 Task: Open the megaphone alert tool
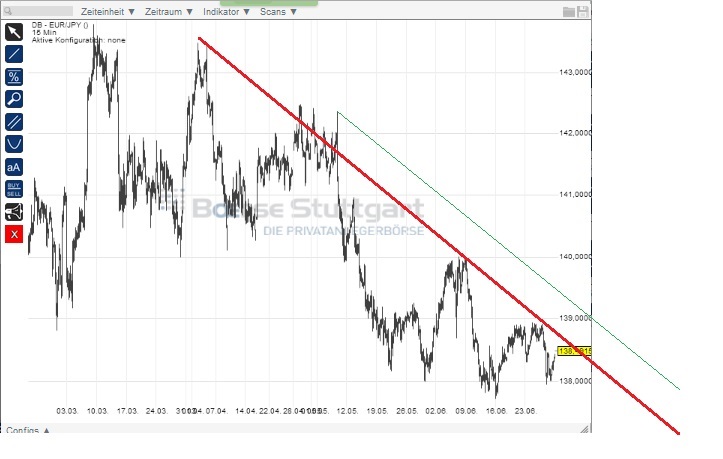[14, 212]
